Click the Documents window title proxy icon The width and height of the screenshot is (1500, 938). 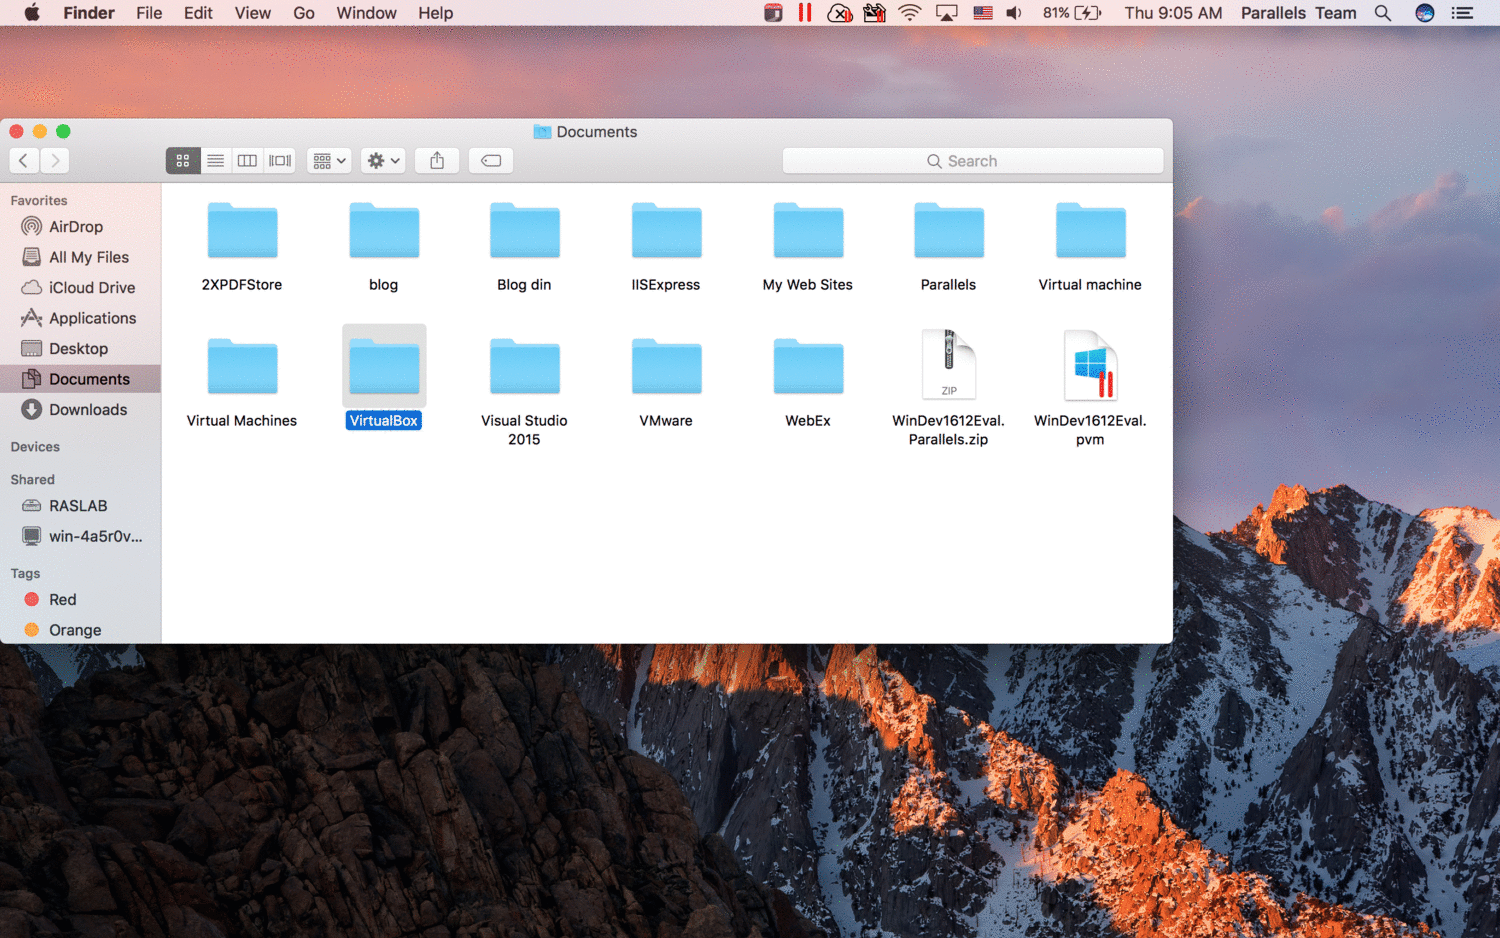click(542, 132)
